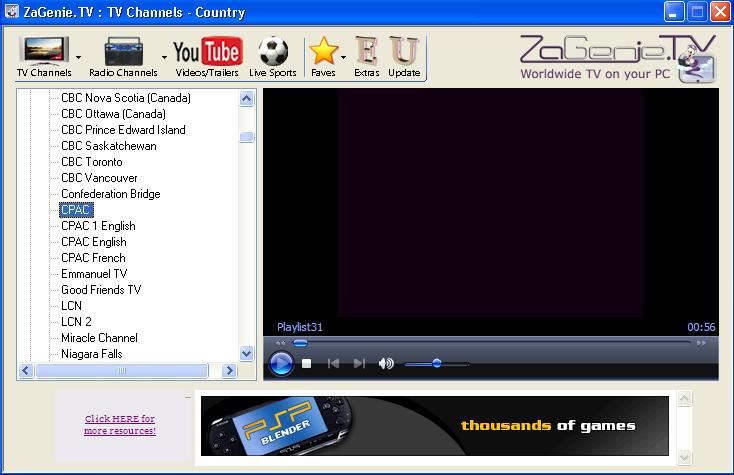734x475 pixels.
Task: Click the rewind arrows on seek bar
Action: tap(281, 343)
